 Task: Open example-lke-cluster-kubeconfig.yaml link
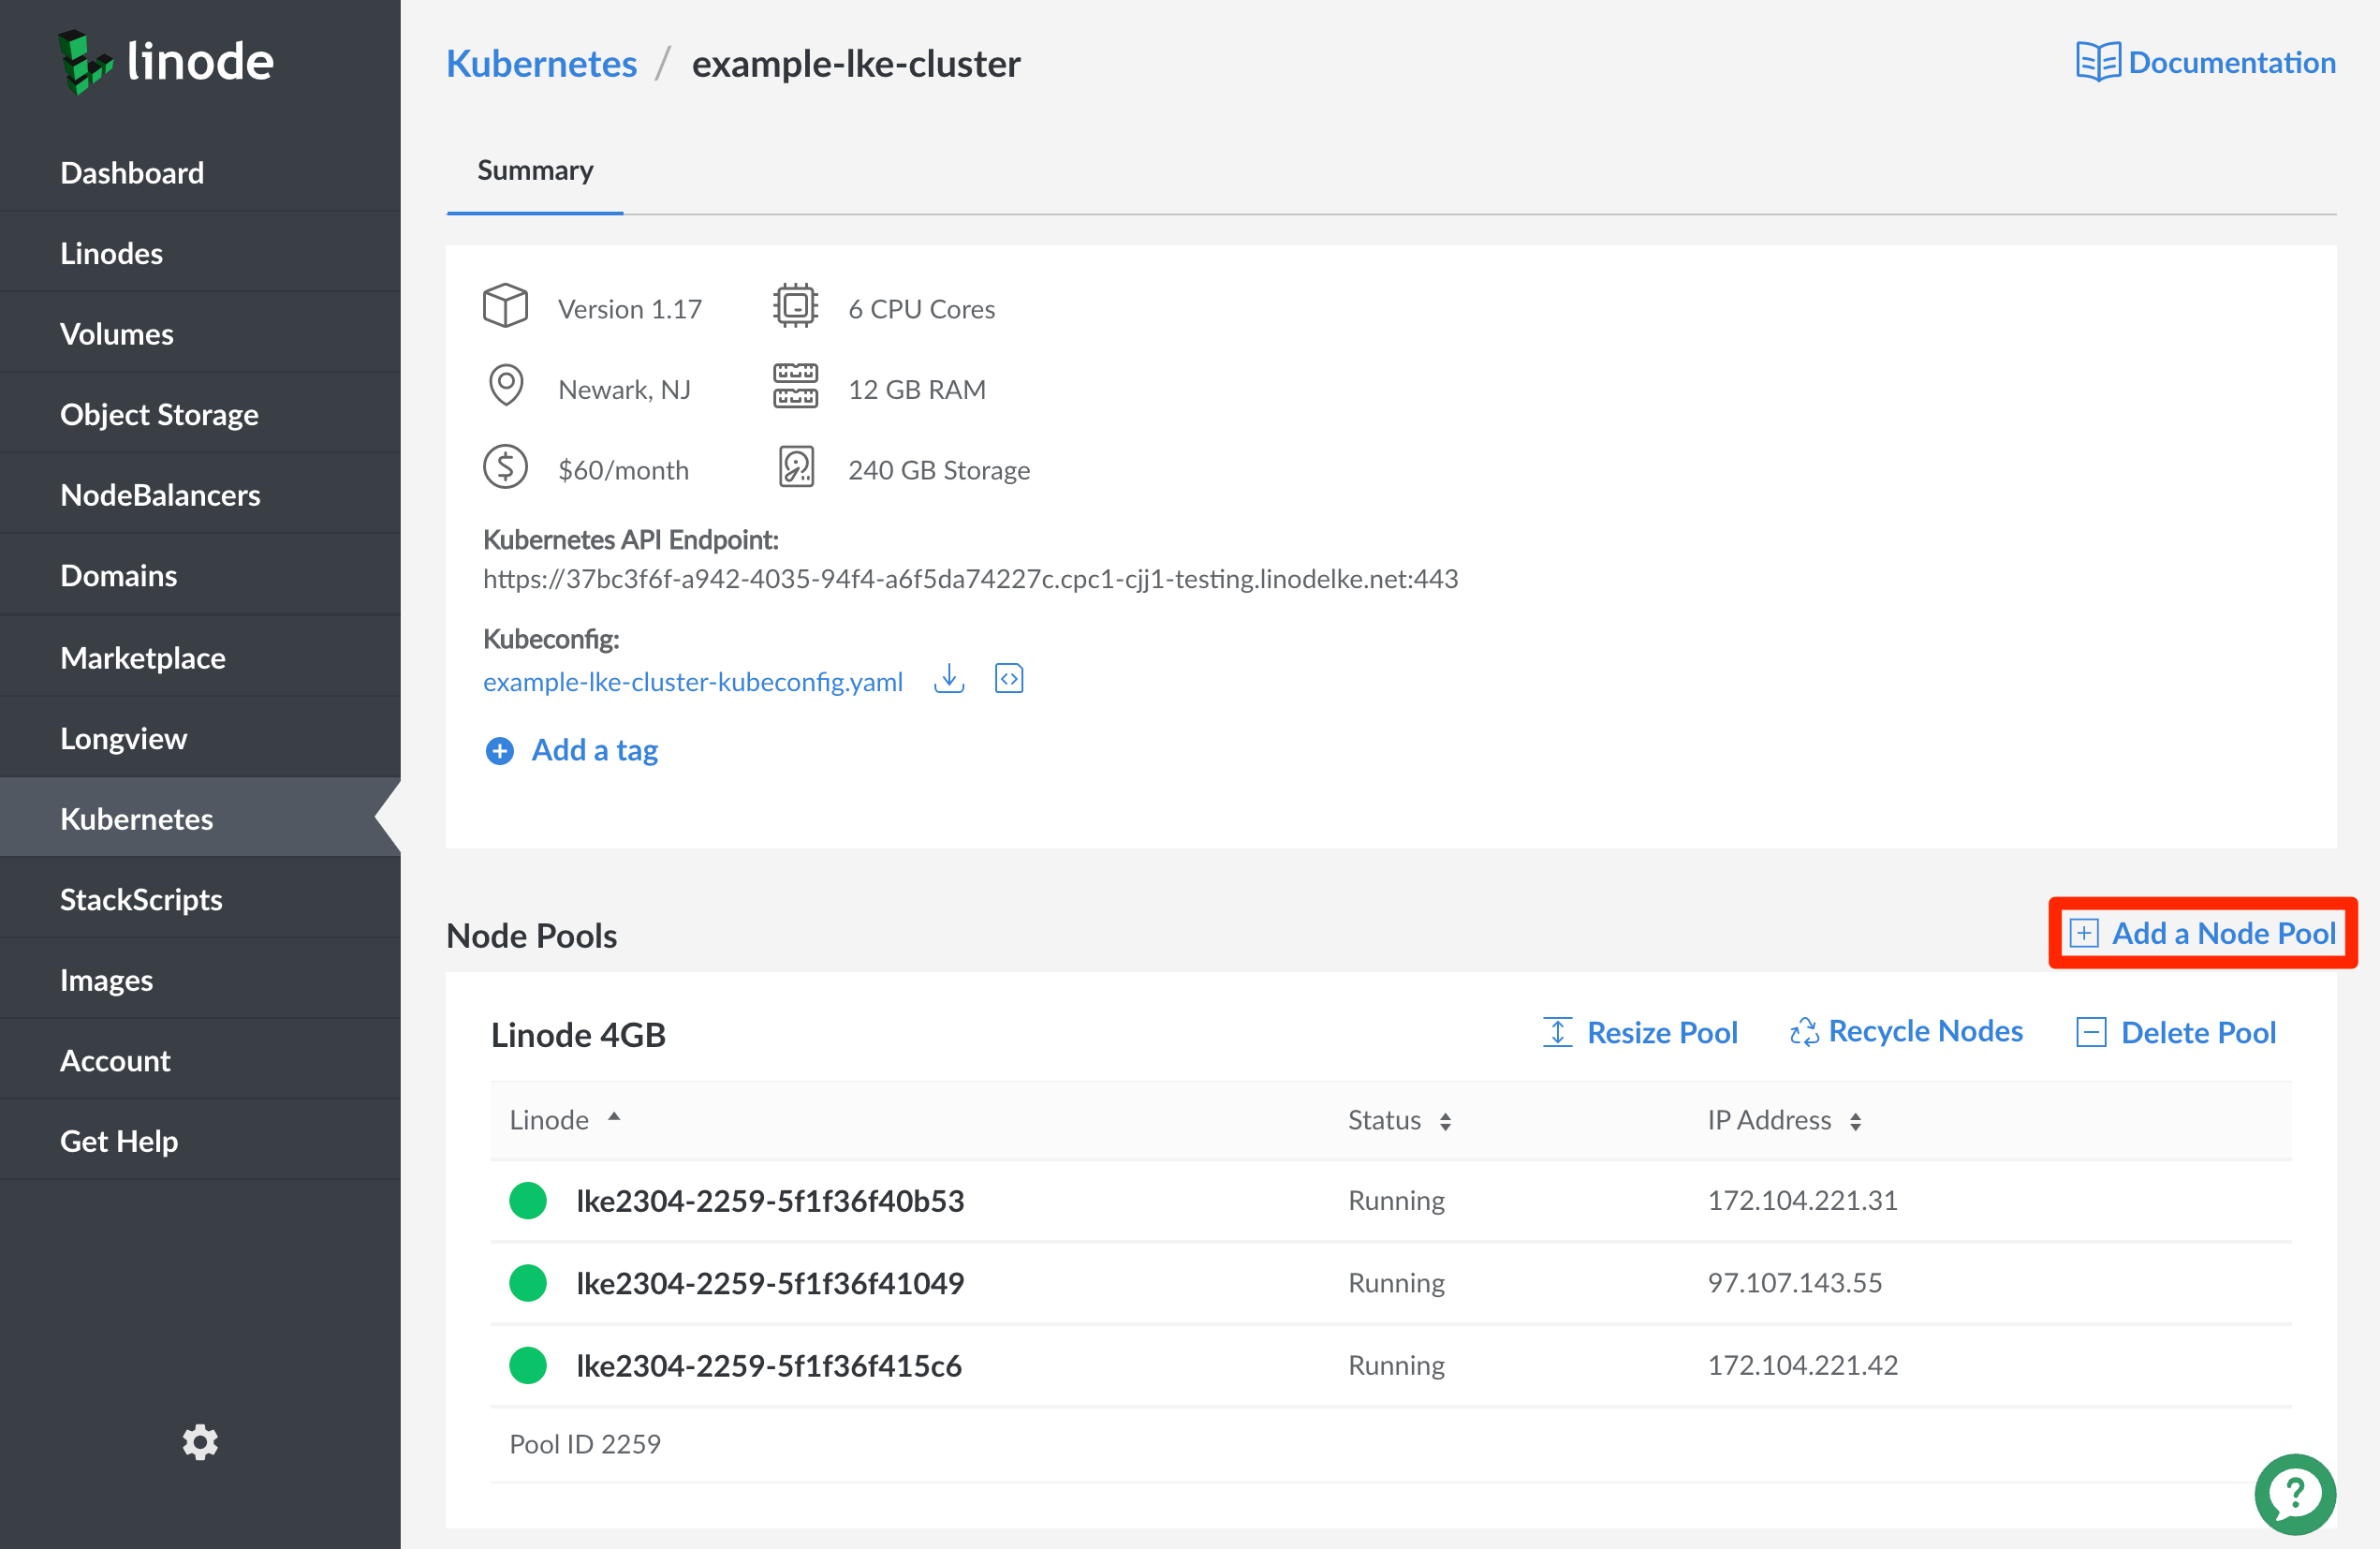click(692, 682)
